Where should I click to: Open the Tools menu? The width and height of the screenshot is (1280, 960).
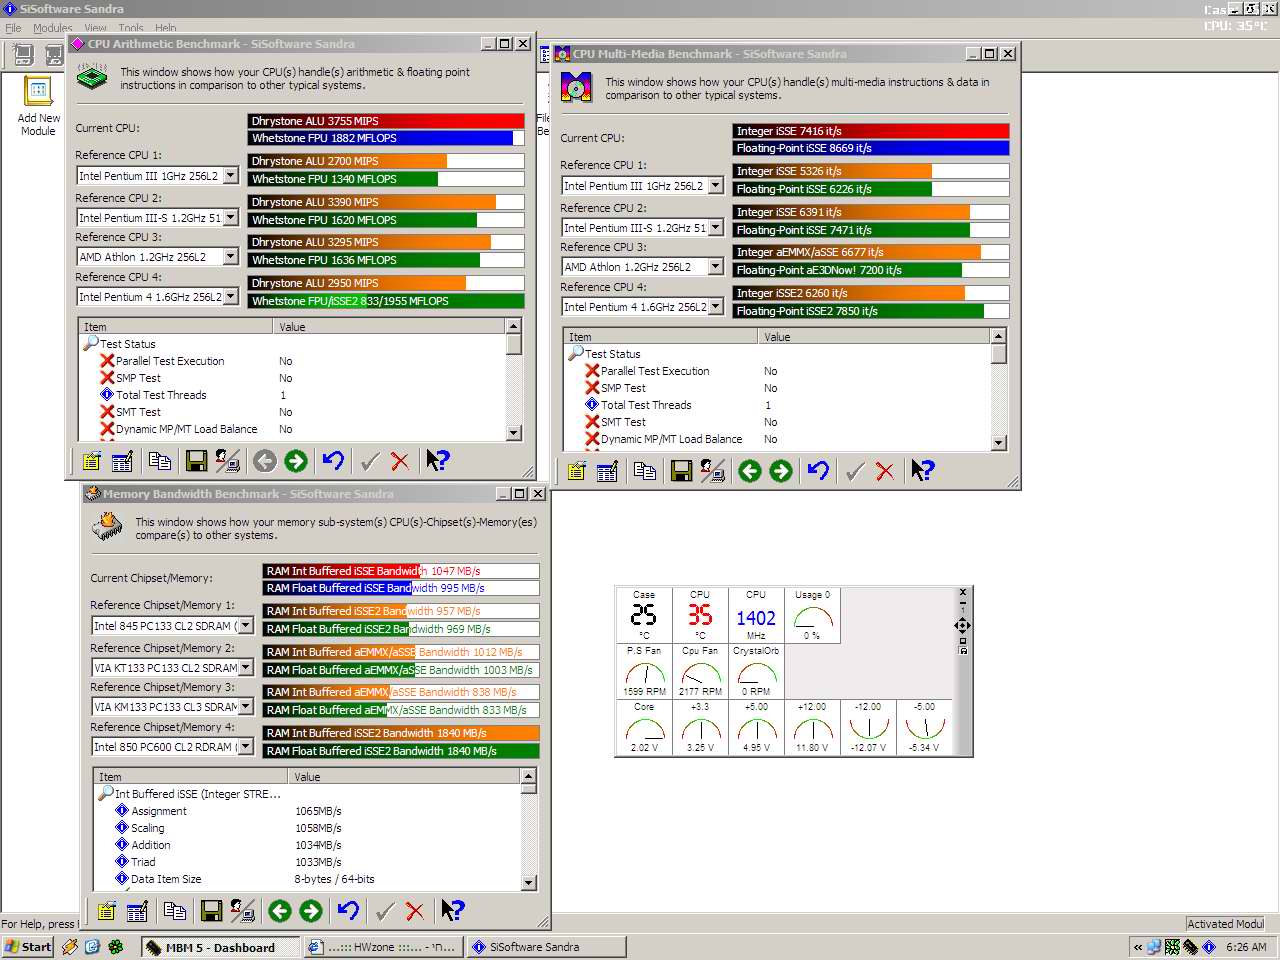(131, 28)
